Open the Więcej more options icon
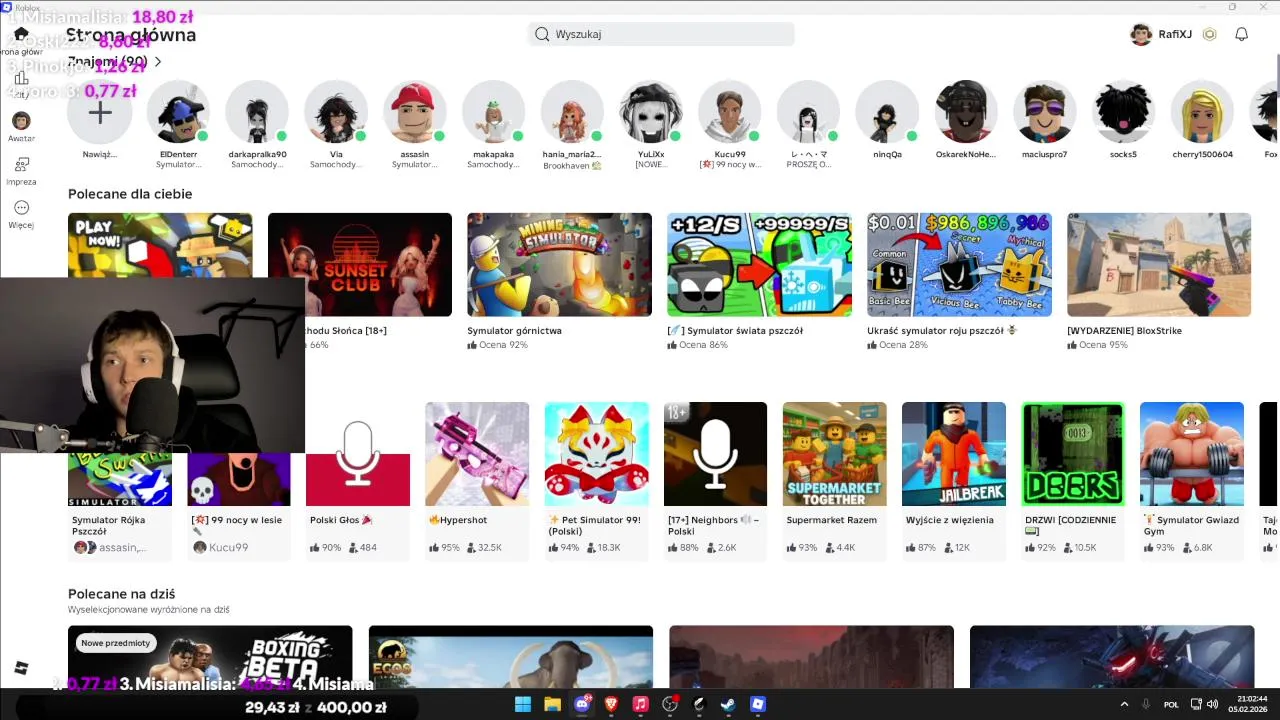Viewport: 1280px width, 720px height. [21, 208]
